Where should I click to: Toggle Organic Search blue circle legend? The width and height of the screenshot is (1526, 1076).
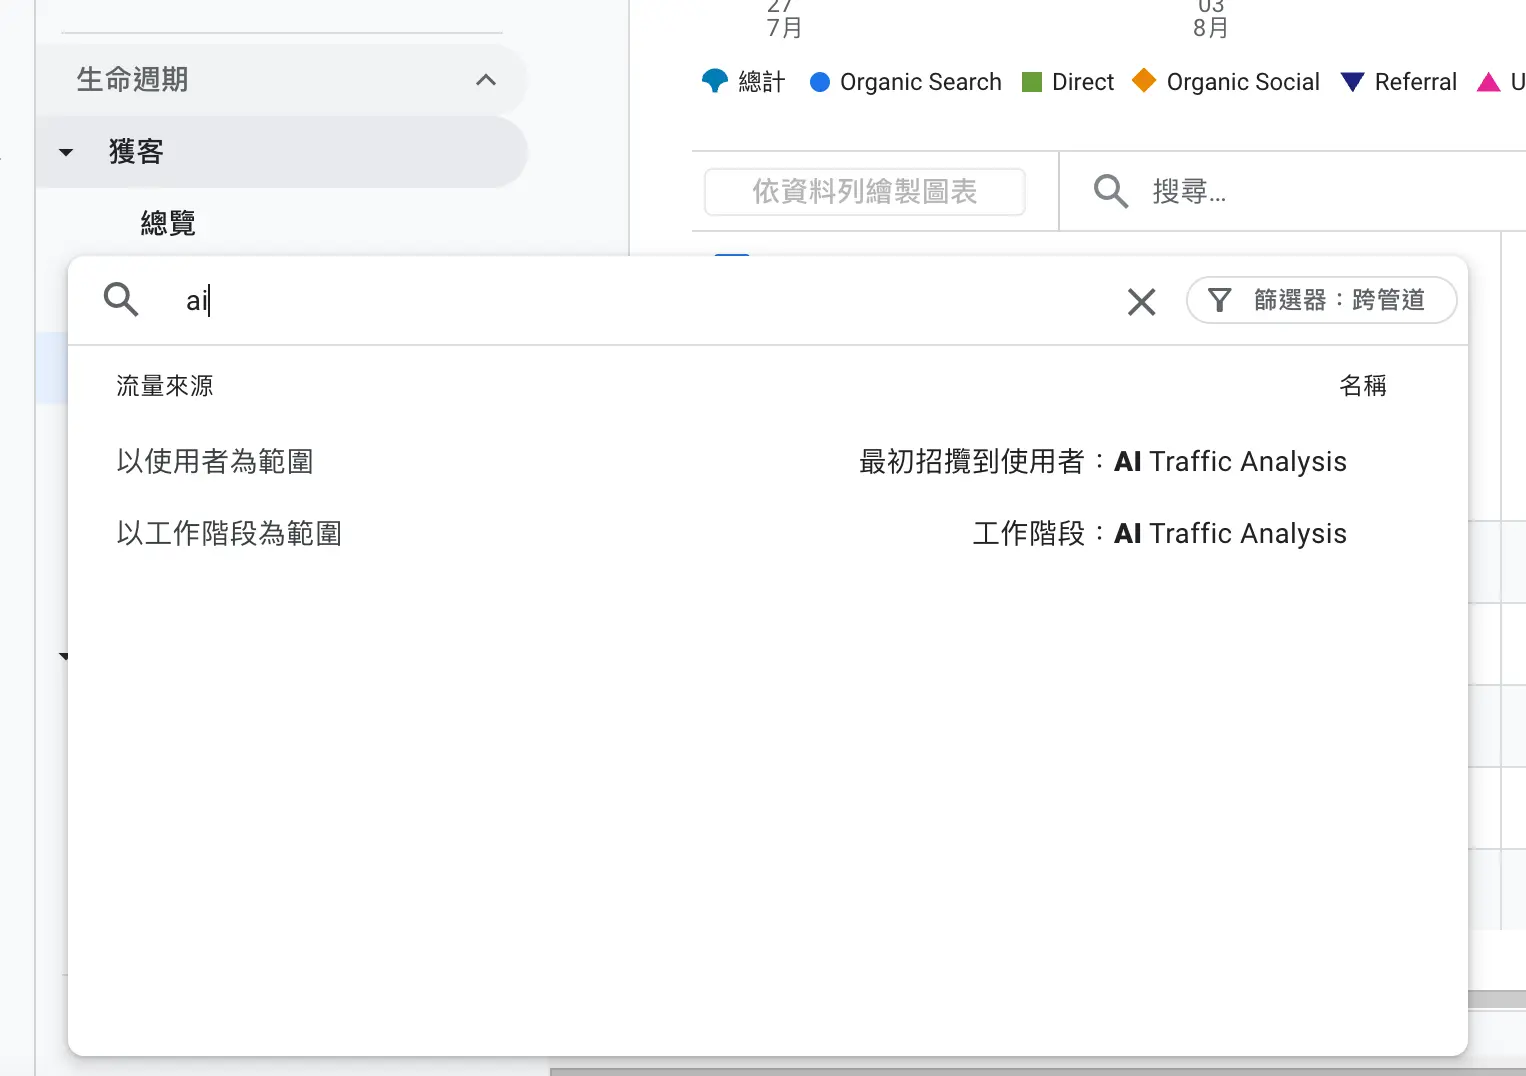pyautogui.click(x=820, y=82)
